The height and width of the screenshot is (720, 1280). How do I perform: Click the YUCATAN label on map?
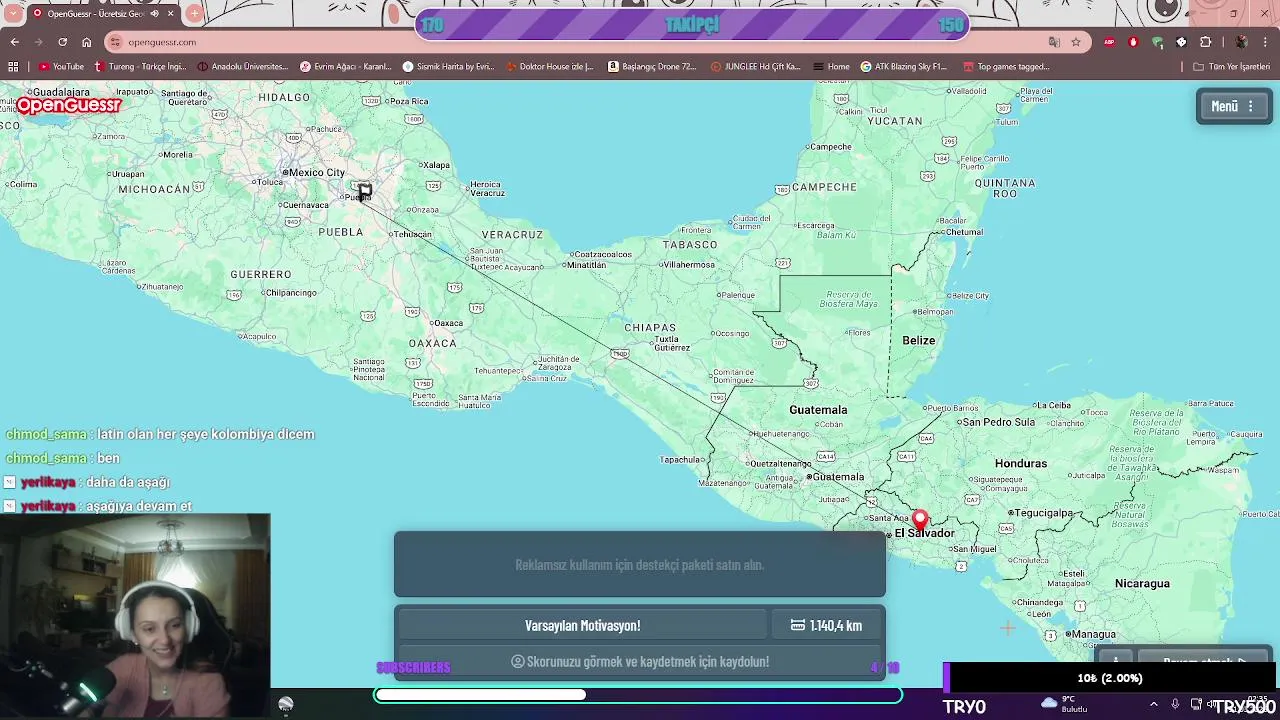[895, 120]
